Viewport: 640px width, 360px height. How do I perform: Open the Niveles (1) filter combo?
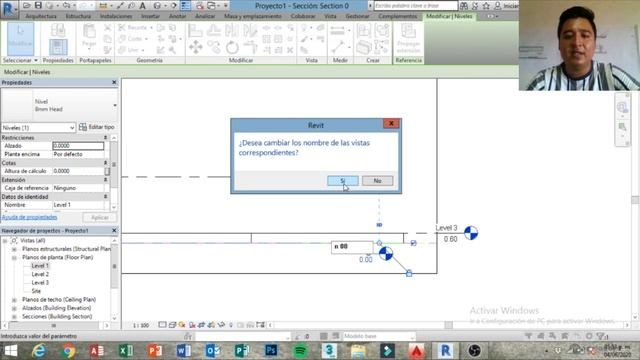[x=38, y=128]
